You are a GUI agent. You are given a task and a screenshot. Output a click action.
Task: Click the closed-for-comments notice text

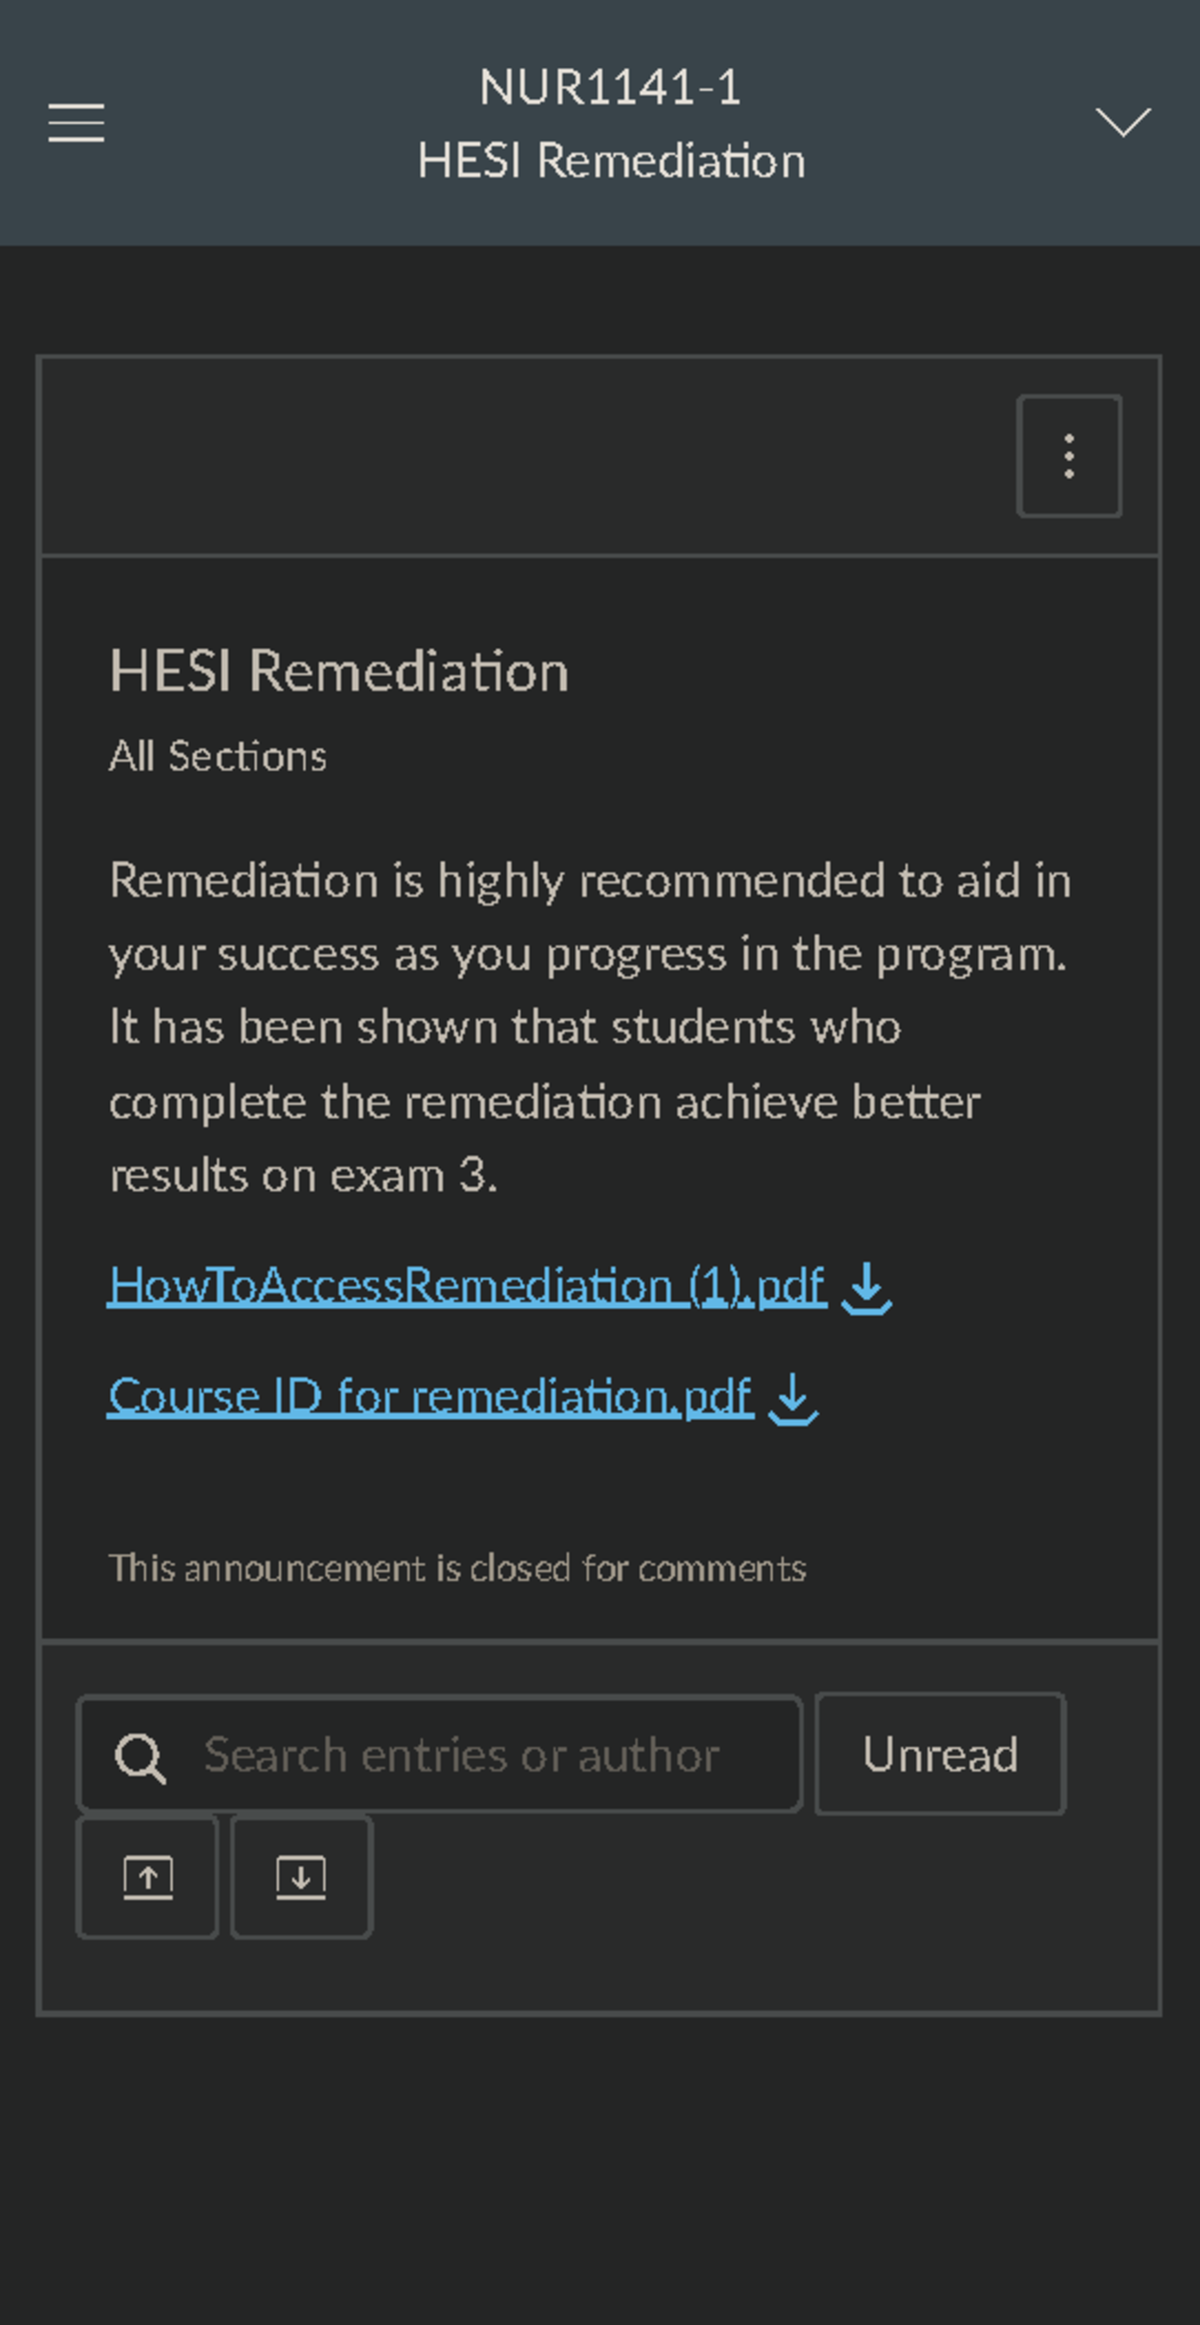458,1569
